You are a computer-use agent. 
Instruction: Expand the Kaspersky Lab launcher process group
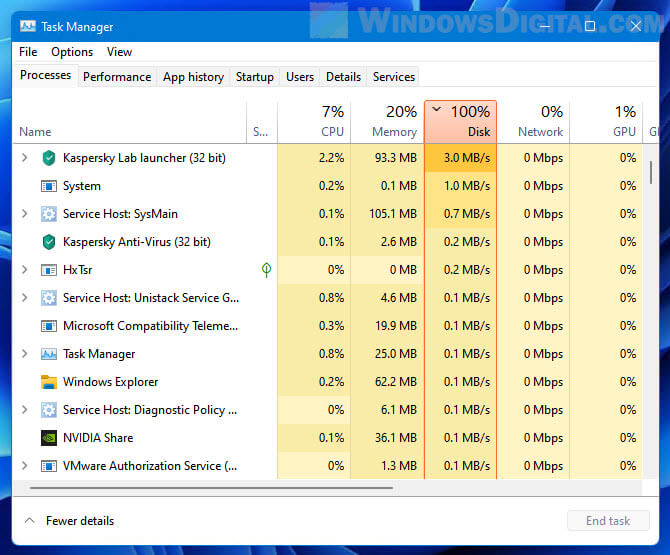click(x=25, y=158)
